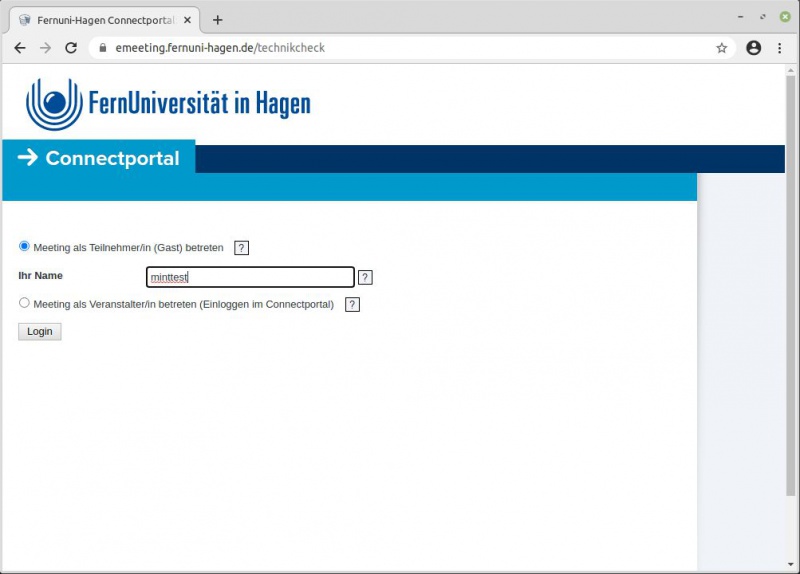Viewport: 800px width, 574px height.
Task: Minimize the browser window
Action: pyautogui.click(x=740, y=17)
